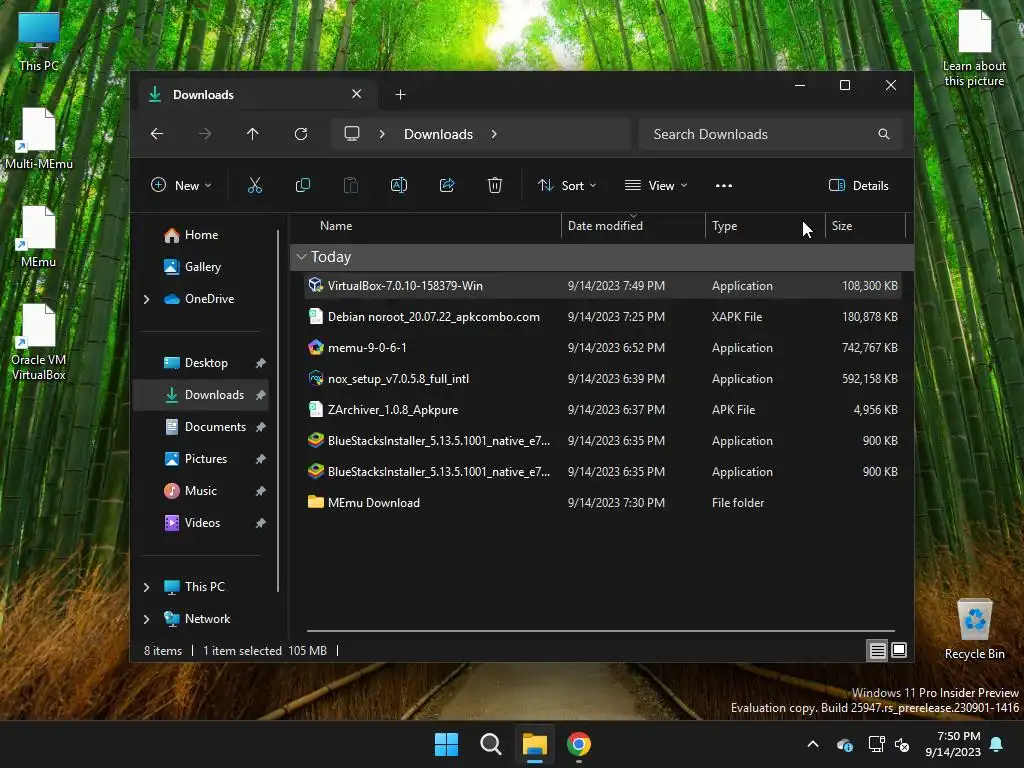Viewport: 1024px width, 768px height.
Task: Click chevron before Downloads in address bar
Action: click(x=382, y=134)
